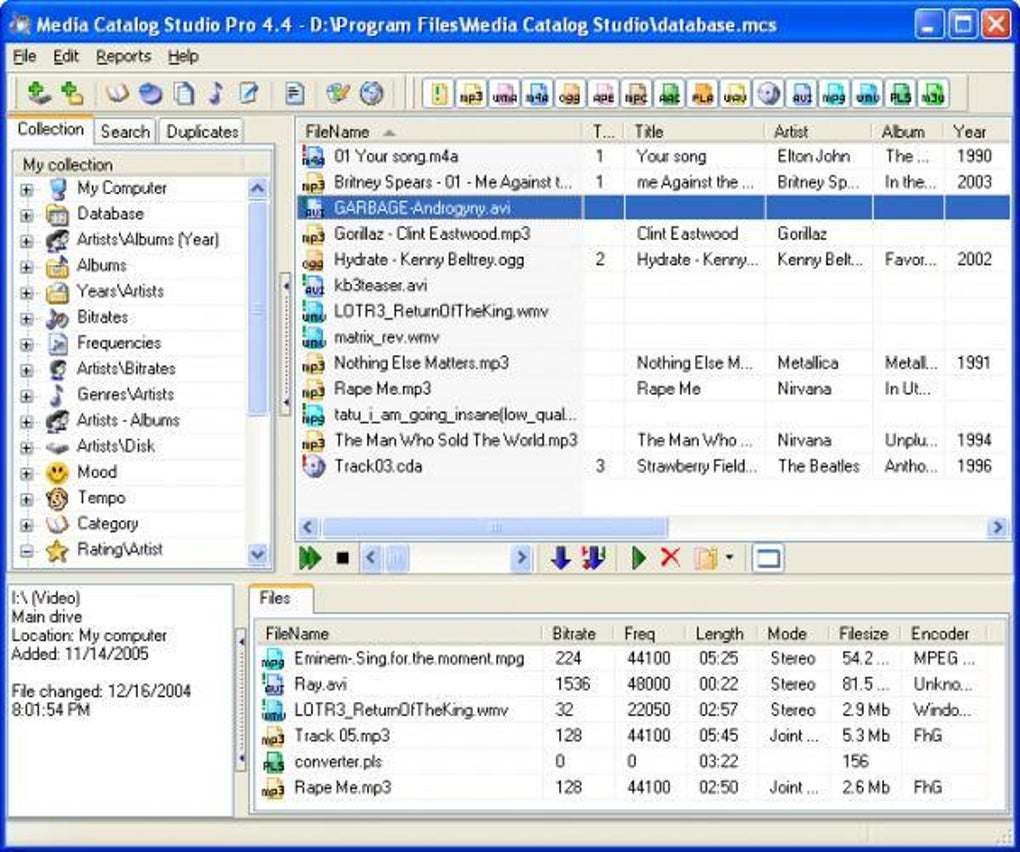Switch to the Duplicates tab
Viewport: 1020px width, 852px height.
click(202, 131)
